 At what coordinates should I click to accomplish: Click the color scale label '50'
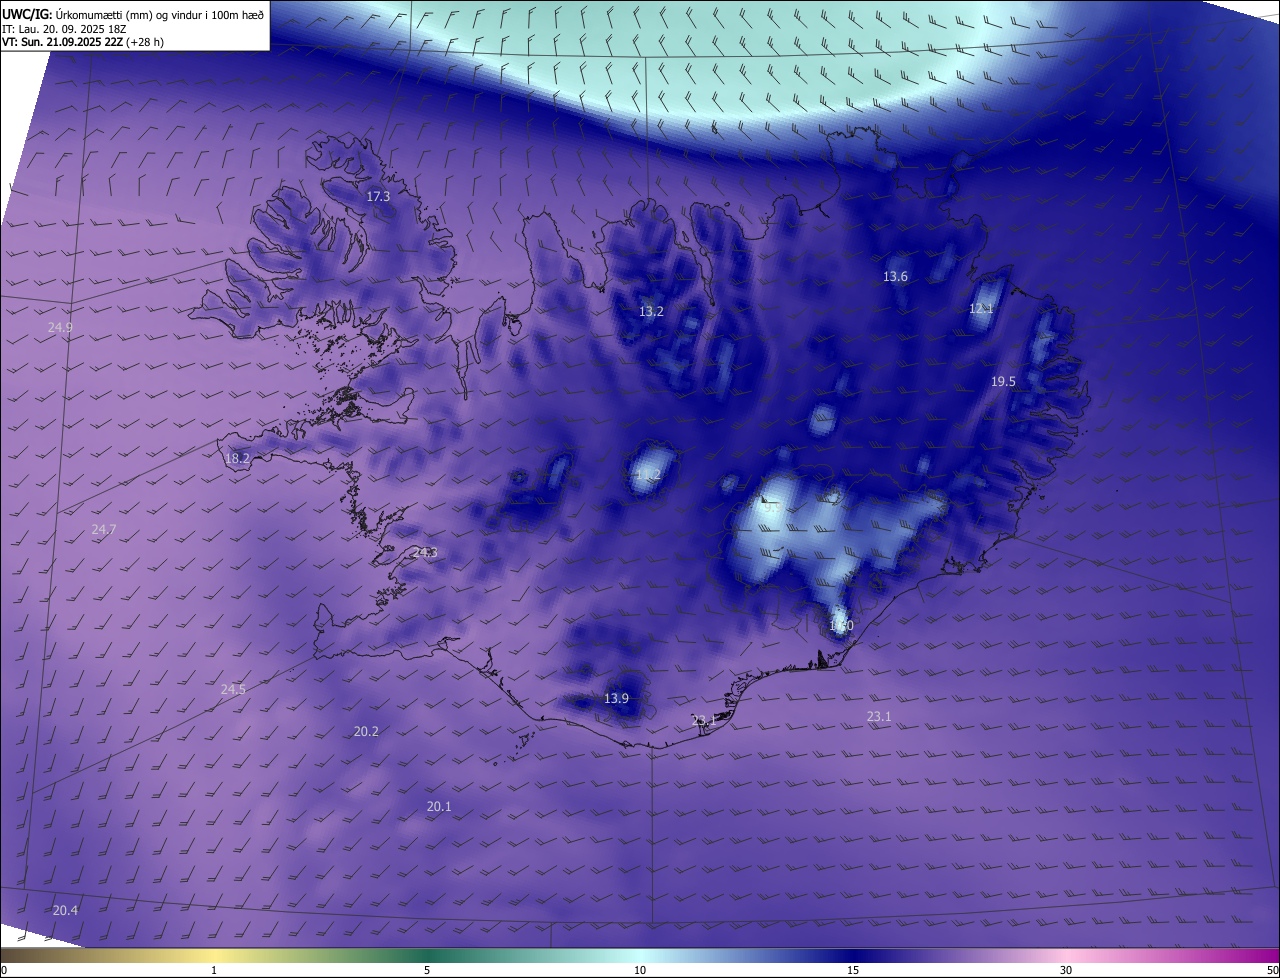click(1272, 971)
